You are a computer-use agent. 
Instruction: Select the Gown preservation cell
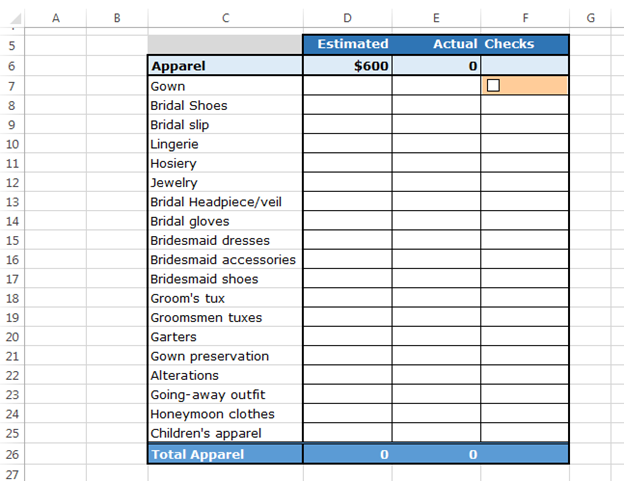[x=225, y=356]
